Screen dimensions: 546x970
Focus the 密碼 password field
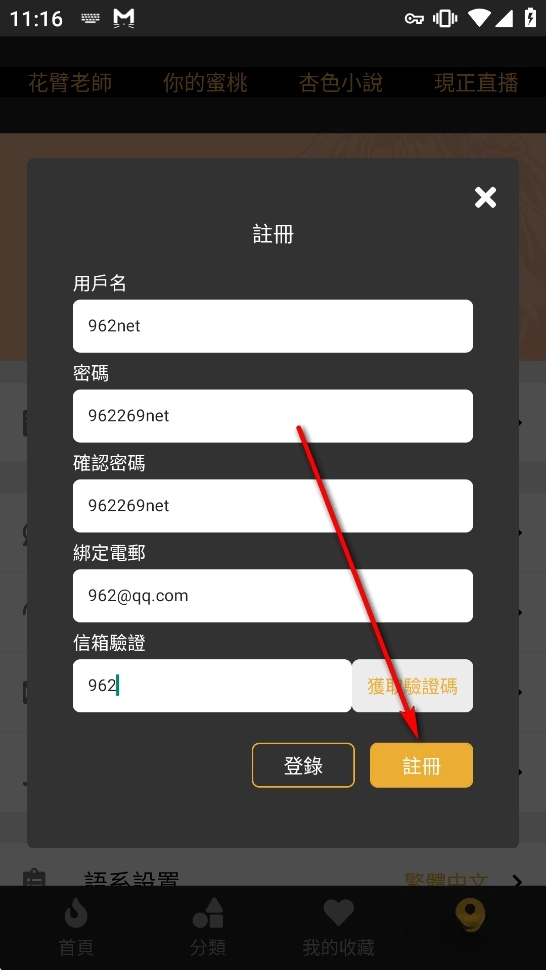click(273, 416)
